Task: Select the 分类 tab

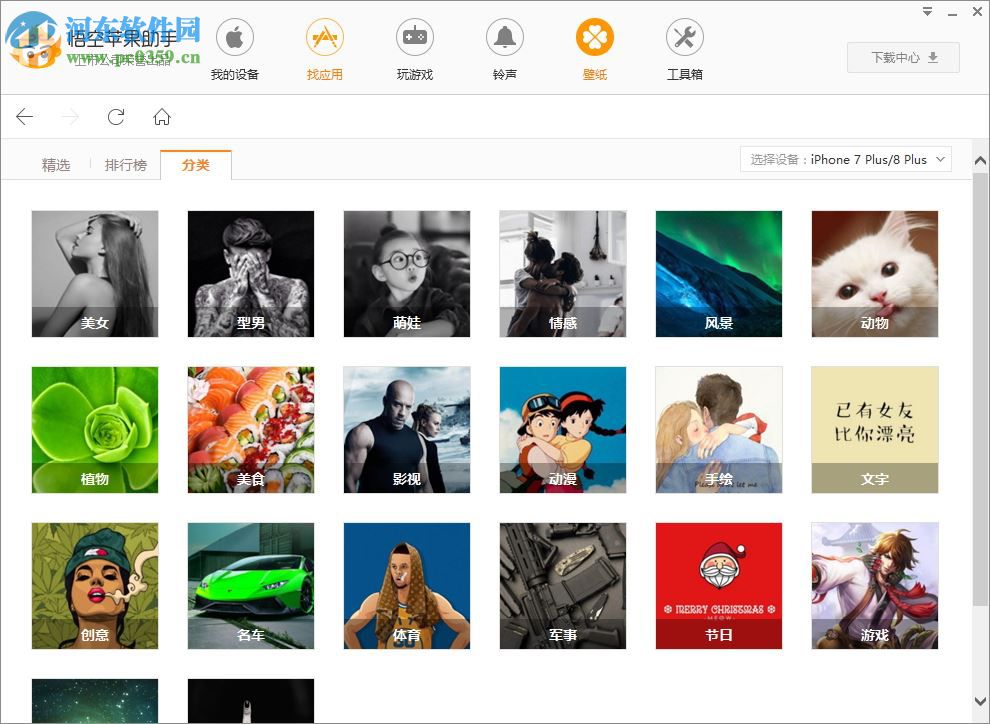Action: coord(196,165)
